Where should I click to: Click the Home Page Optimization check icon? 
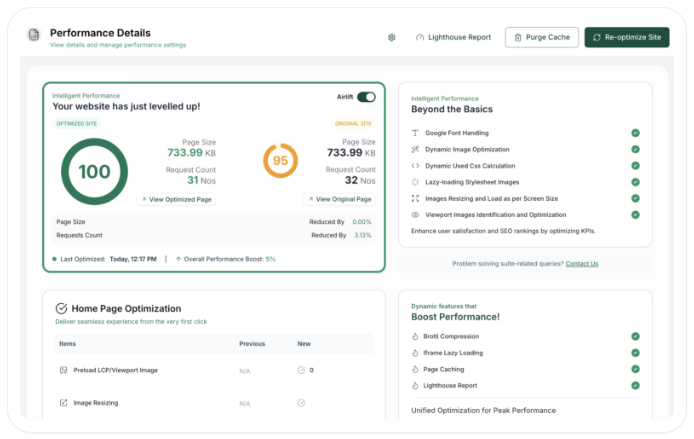click(62, 308)
